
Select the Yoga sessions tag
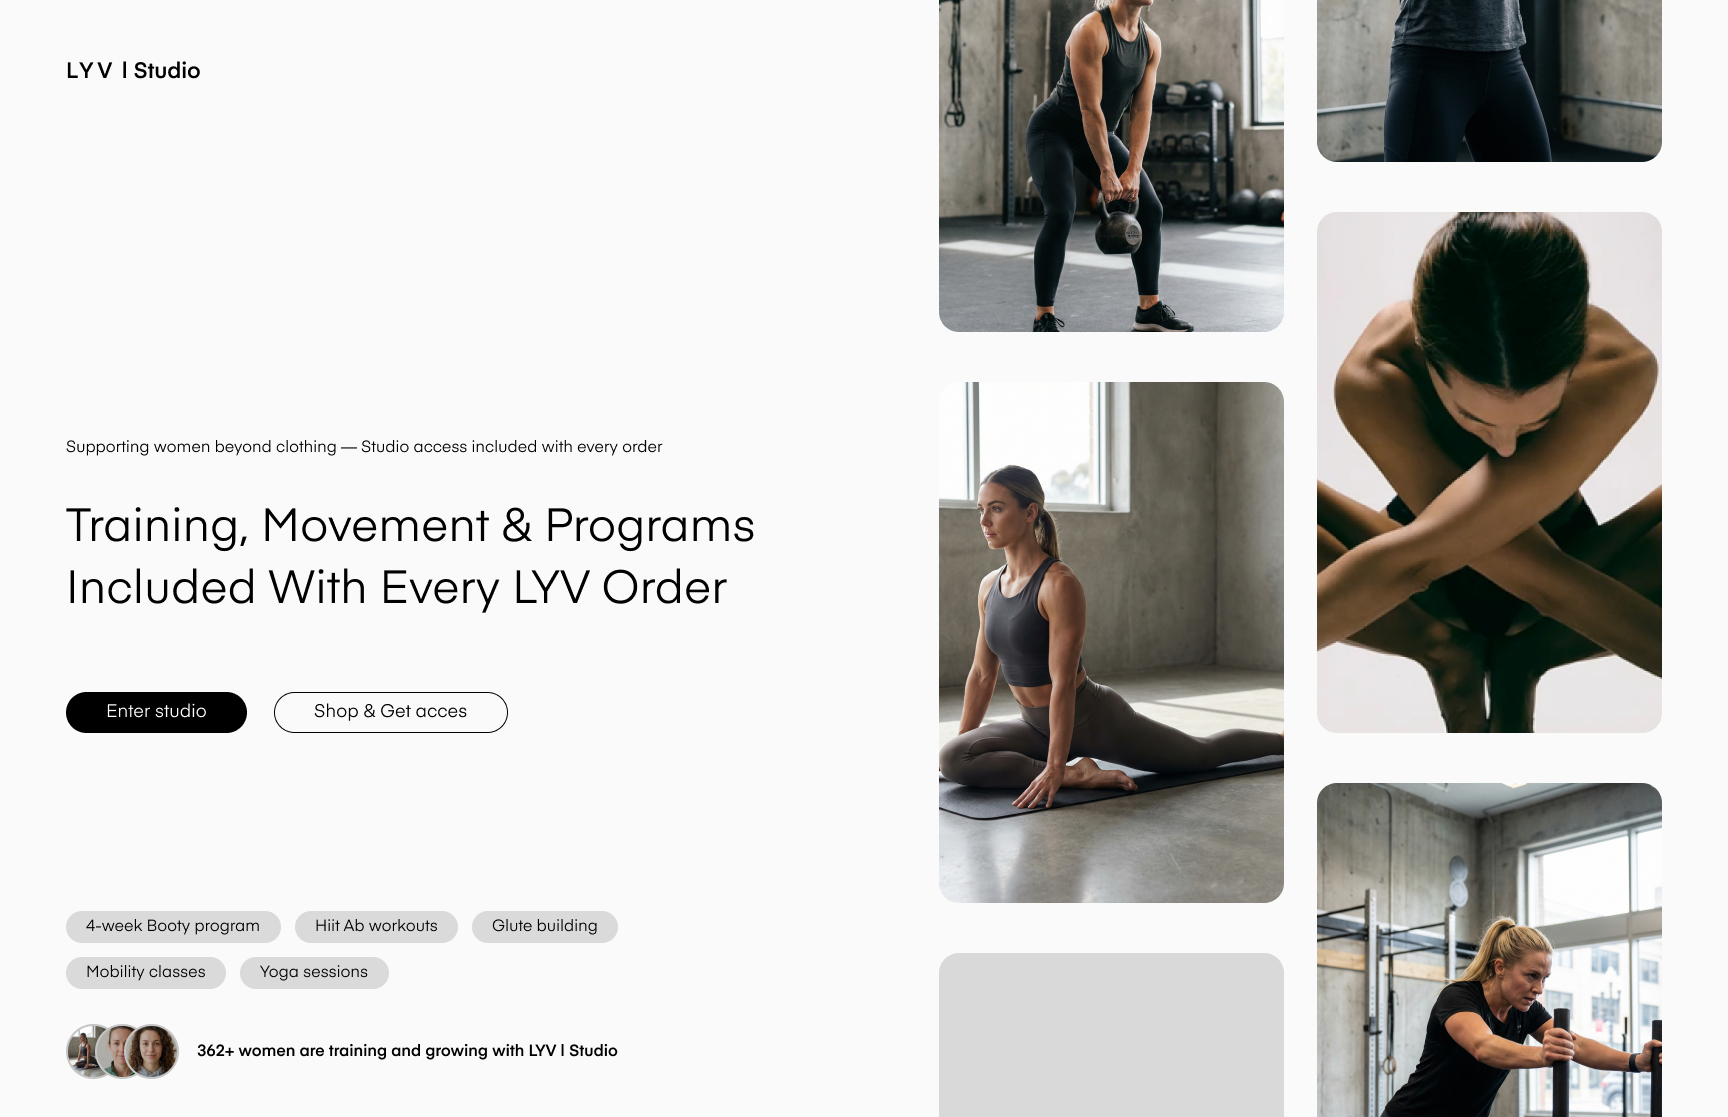[314, 973]
